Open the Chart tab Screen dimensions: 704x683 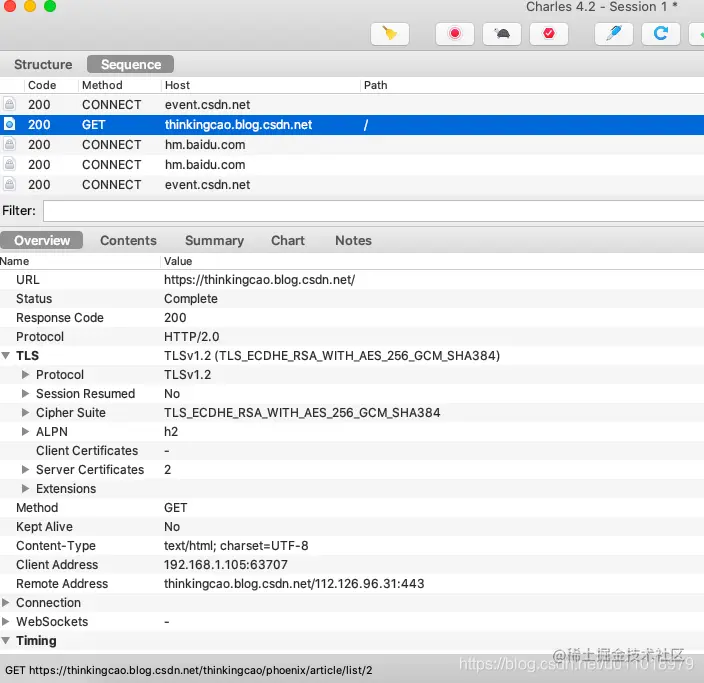[288, 240]
